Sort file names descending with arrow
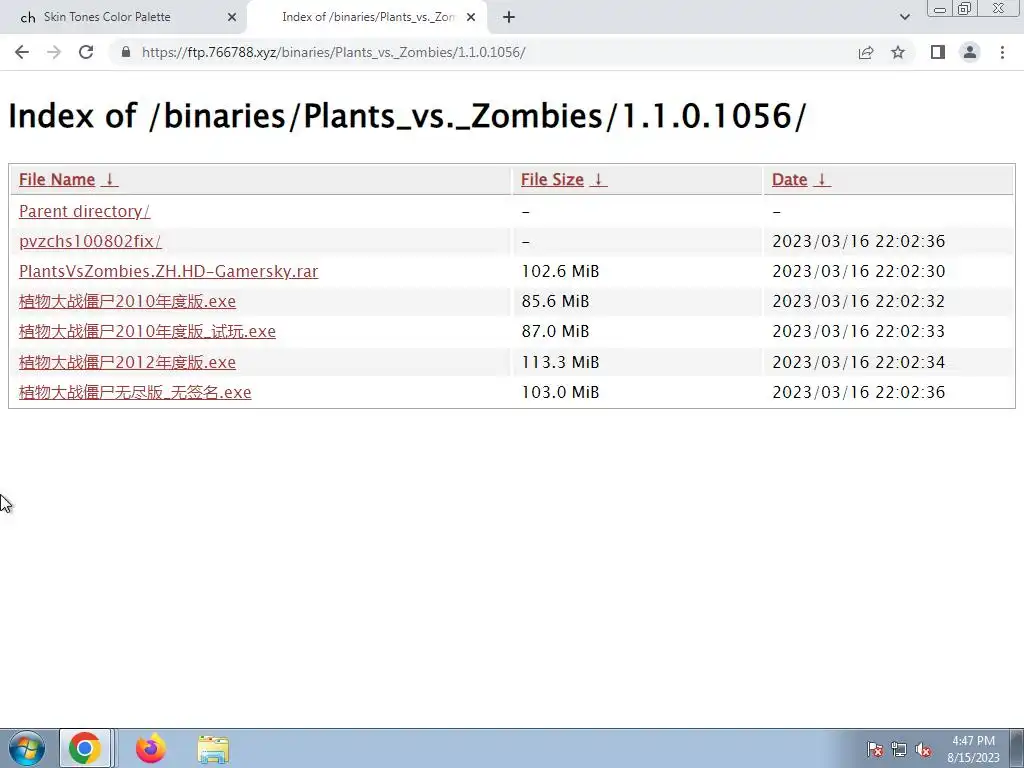Image resolution: width=1024 pixels, height=768 pixels. click(x=110, y=180)
